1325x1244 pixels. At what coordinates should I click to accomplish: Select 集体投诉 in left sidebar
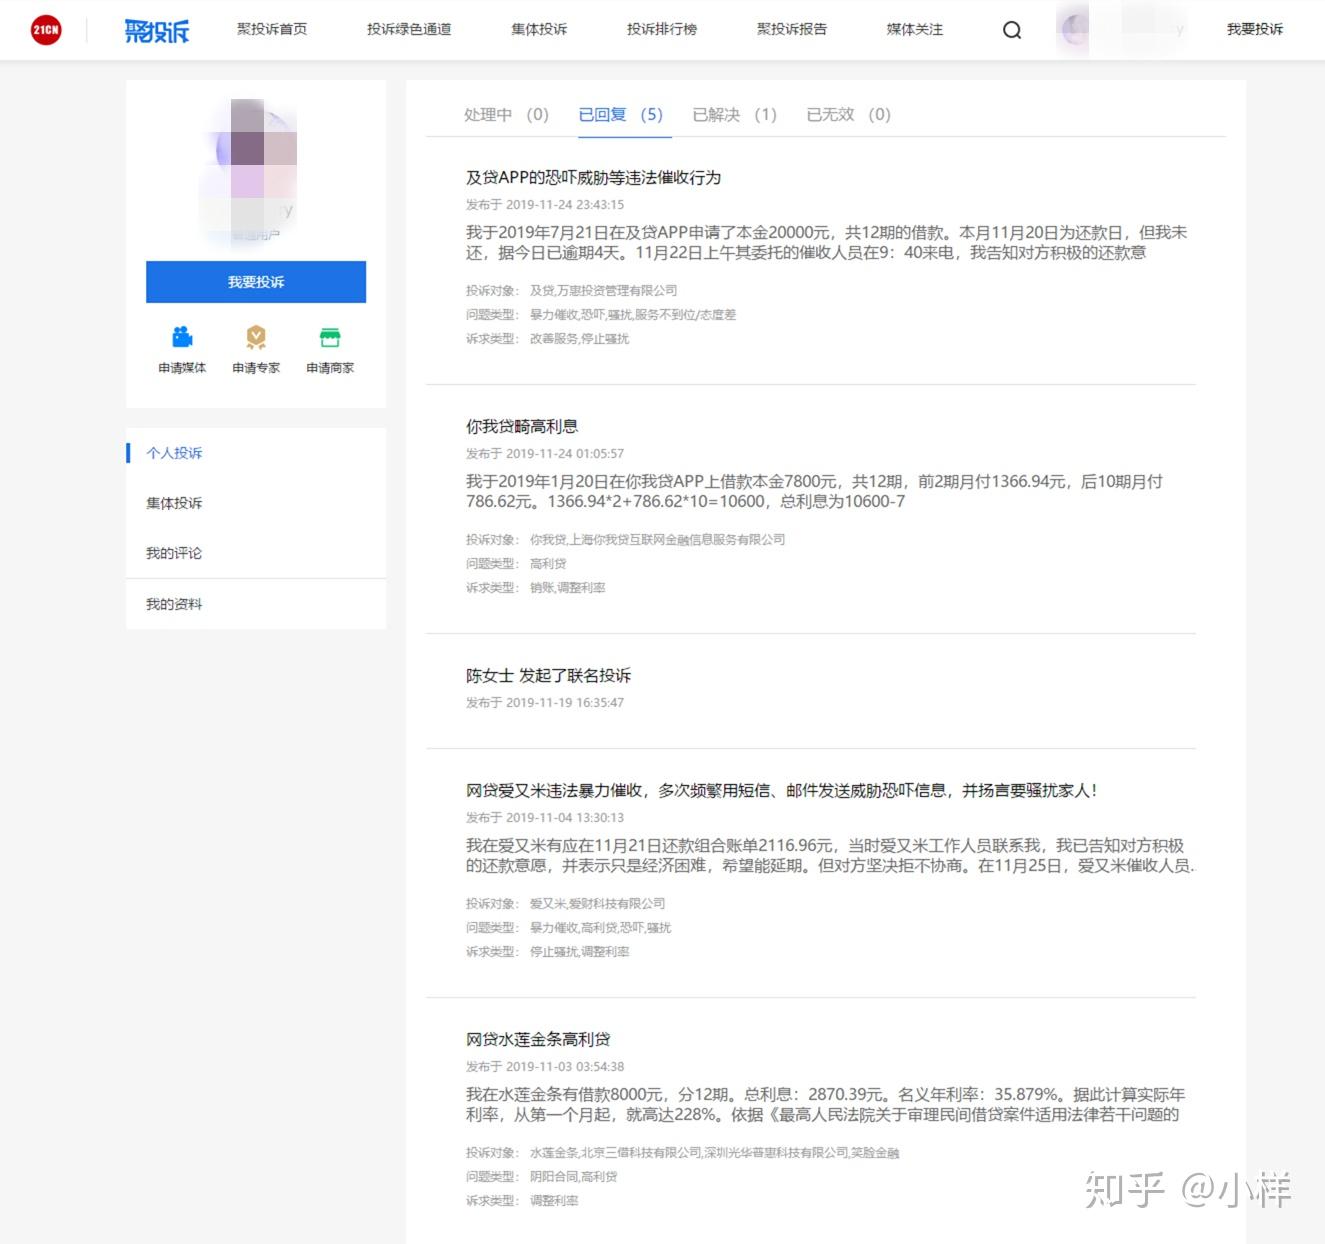tap(174, 503)
